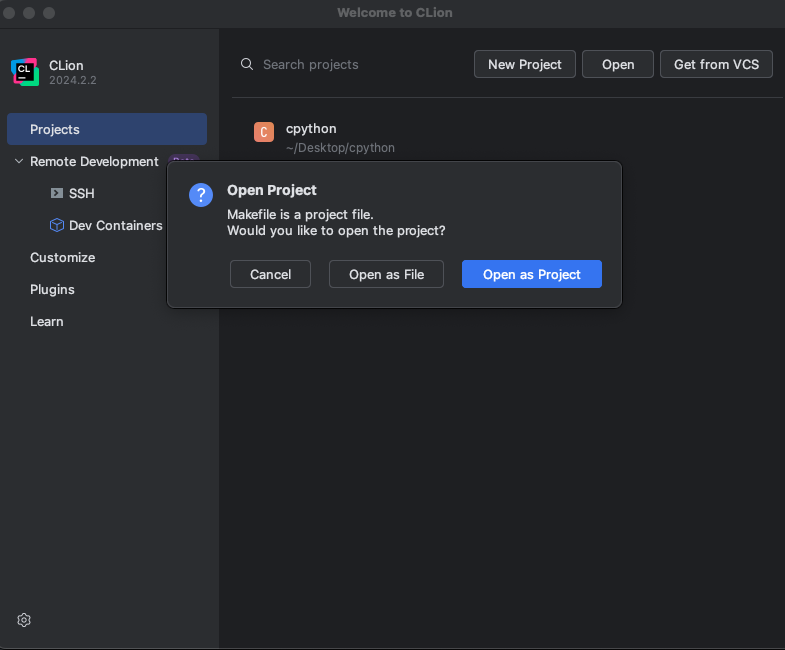Click the Dev Containers cube icon

tap(57, 225)
